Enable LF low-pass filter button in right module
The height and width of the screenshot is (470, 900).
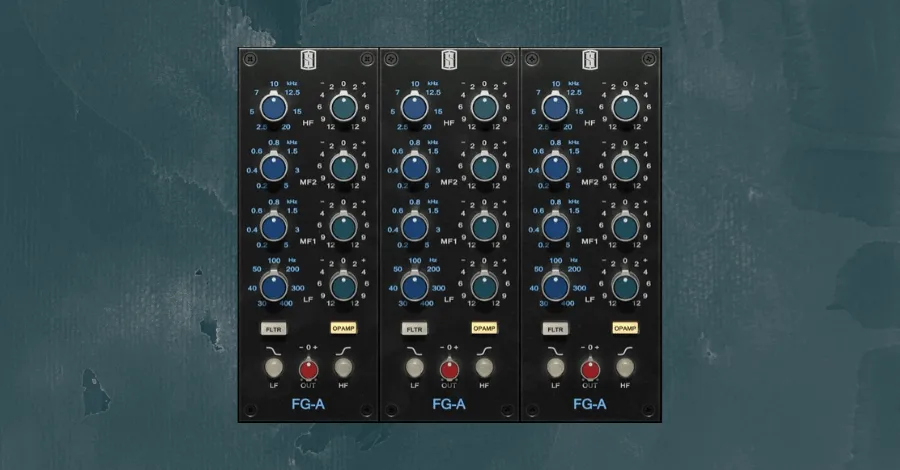(556, 367)
